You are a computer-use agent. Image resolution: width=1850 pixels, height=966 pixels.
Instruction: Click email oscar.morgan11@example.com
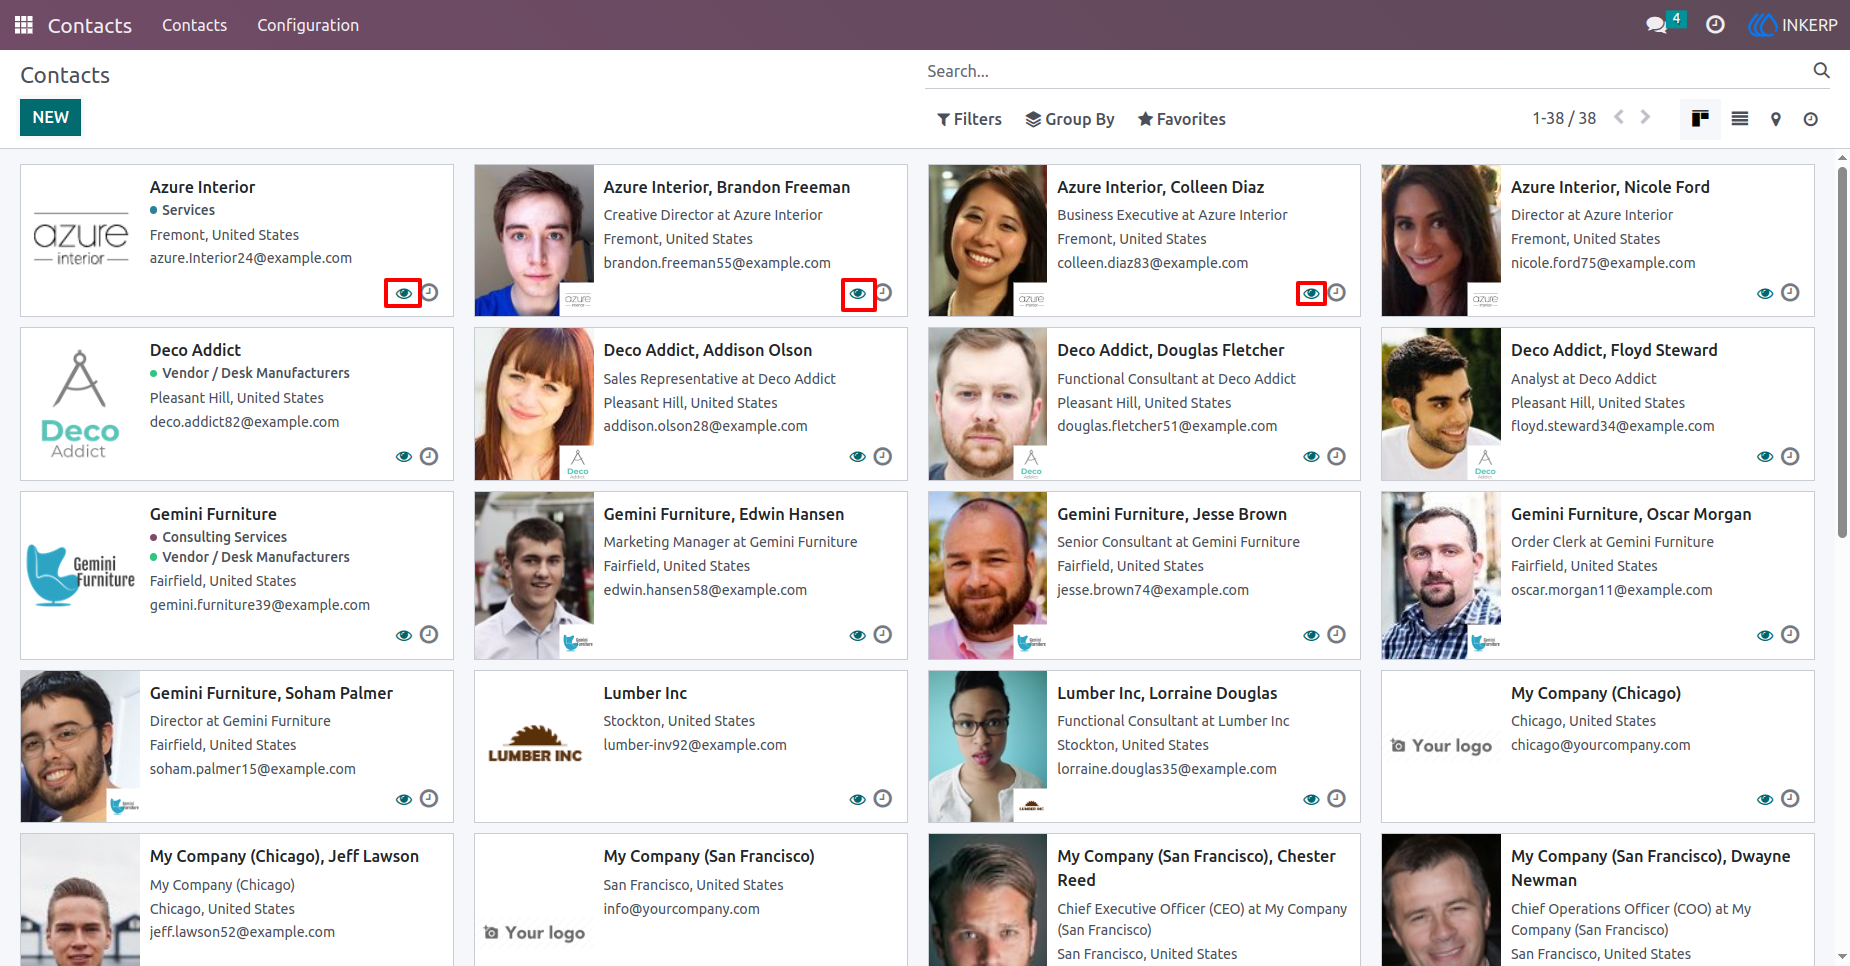click(1611, 590)
